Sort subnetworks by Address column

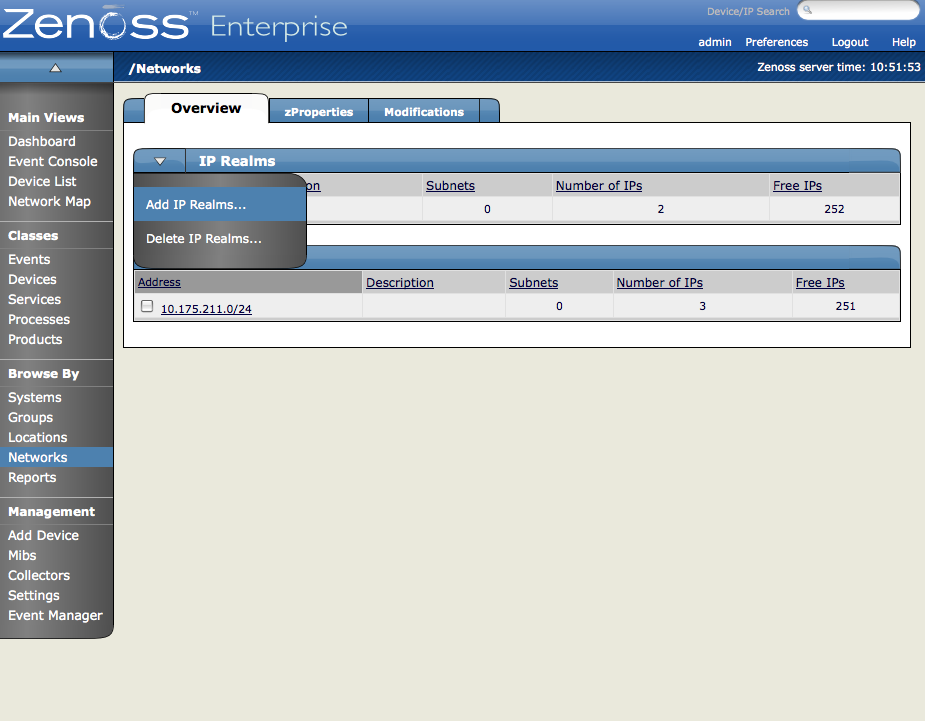[x=159, y=282]
